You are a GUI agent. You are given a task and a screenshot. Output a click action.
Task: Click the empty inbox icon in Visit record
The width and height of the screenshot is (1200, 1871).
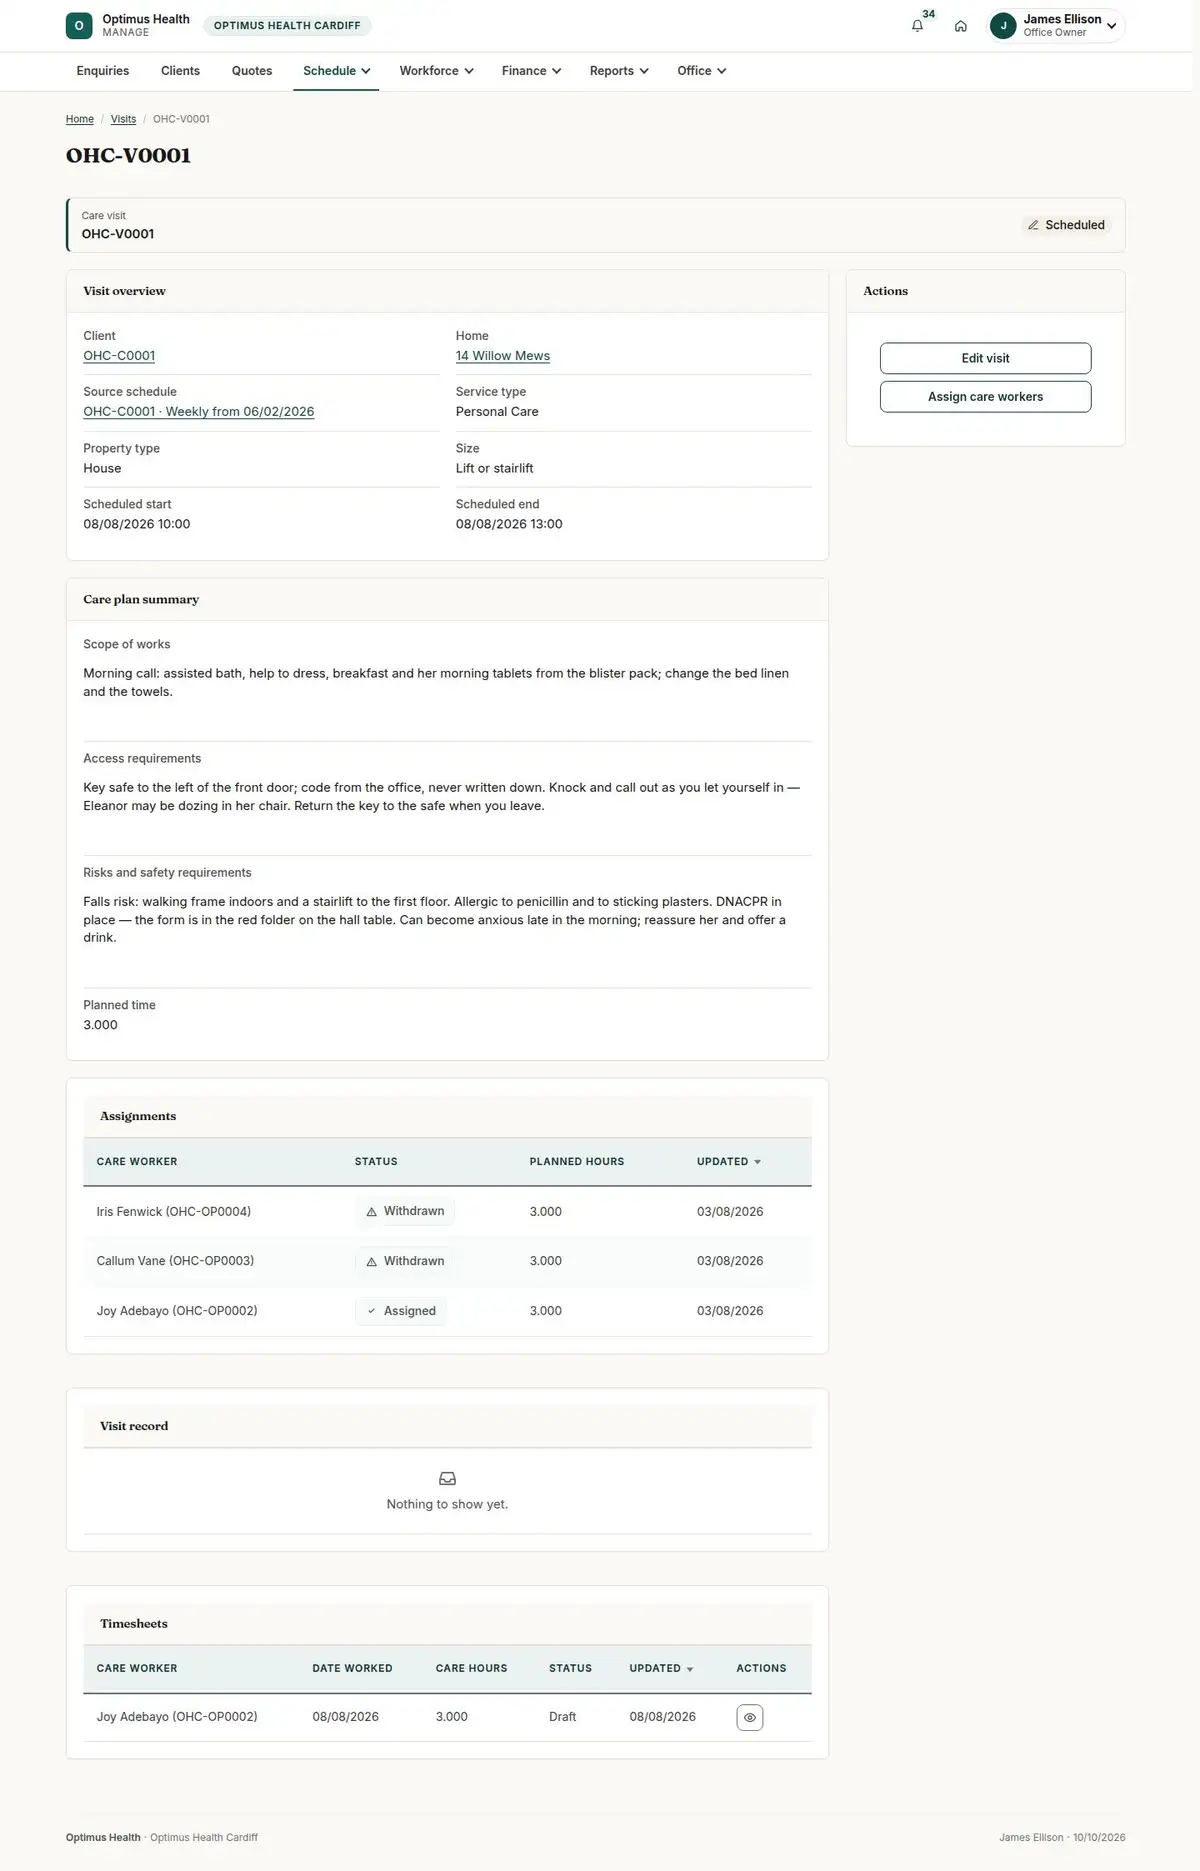pos(447,1478)
